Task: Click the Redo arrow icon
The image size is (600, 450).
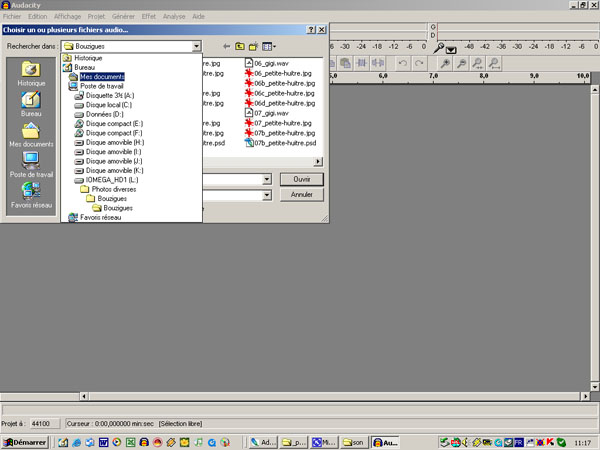Action: pyautogui.click(x=419, y=63)
